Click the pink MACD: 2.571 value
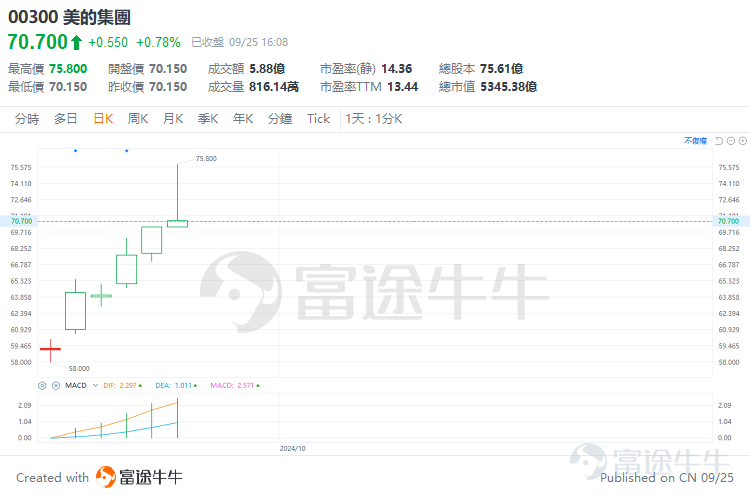 pos(235,386)
